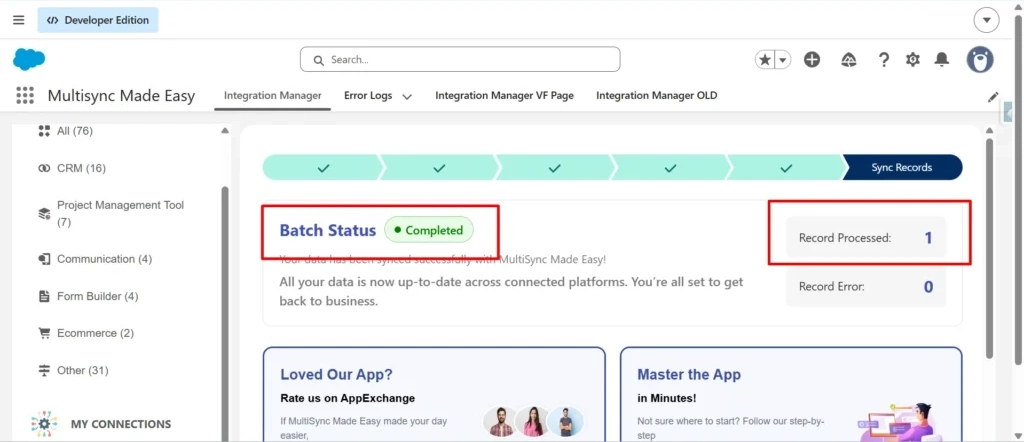Open the user avatar profile menu
The image size is (1024, 442).
point(980,59)
